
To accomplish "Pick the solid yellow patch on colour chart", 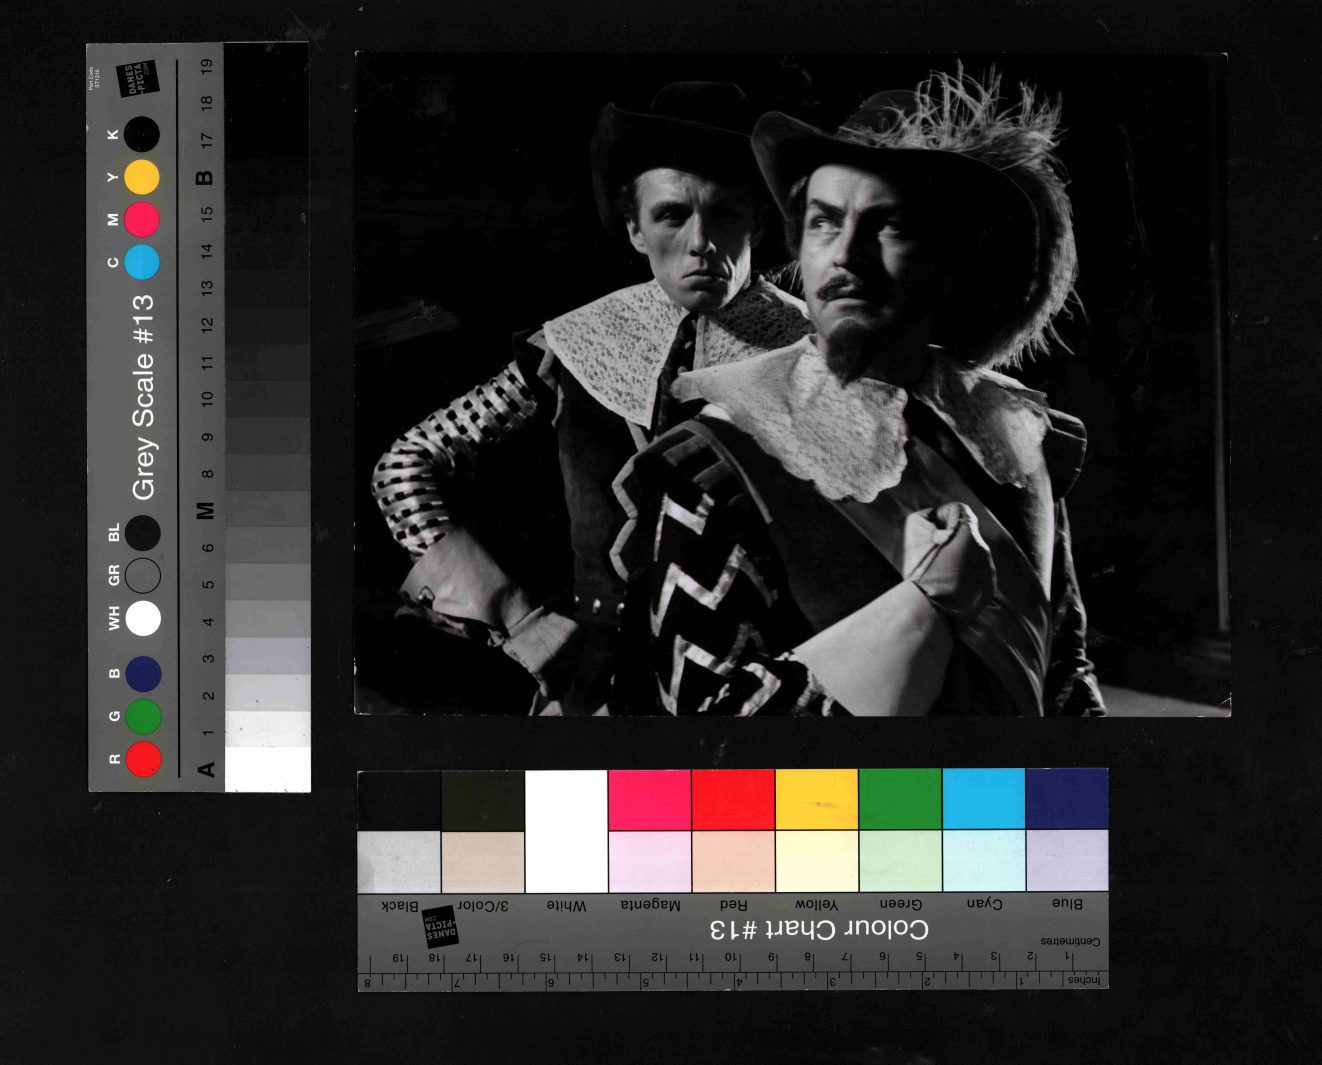I will click(816, 800).
